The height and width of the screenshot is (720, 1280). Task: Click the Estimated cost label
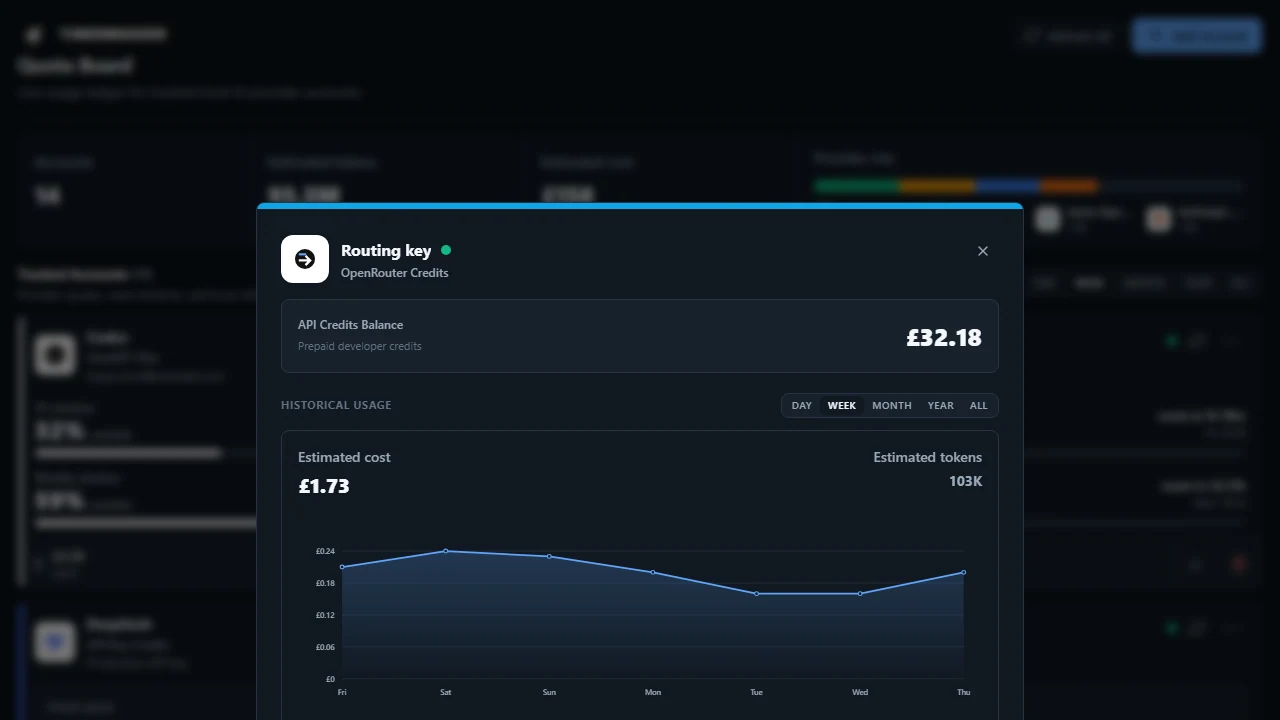pyautogui.click(x=344, y=457)
